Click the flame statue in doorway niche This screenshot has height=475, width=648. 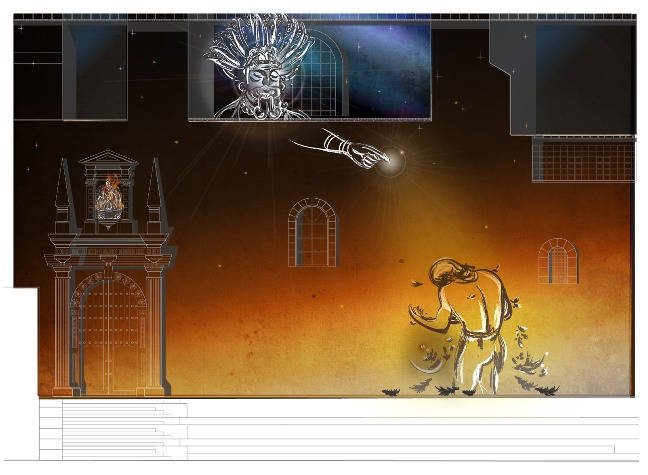coord(110,196)
